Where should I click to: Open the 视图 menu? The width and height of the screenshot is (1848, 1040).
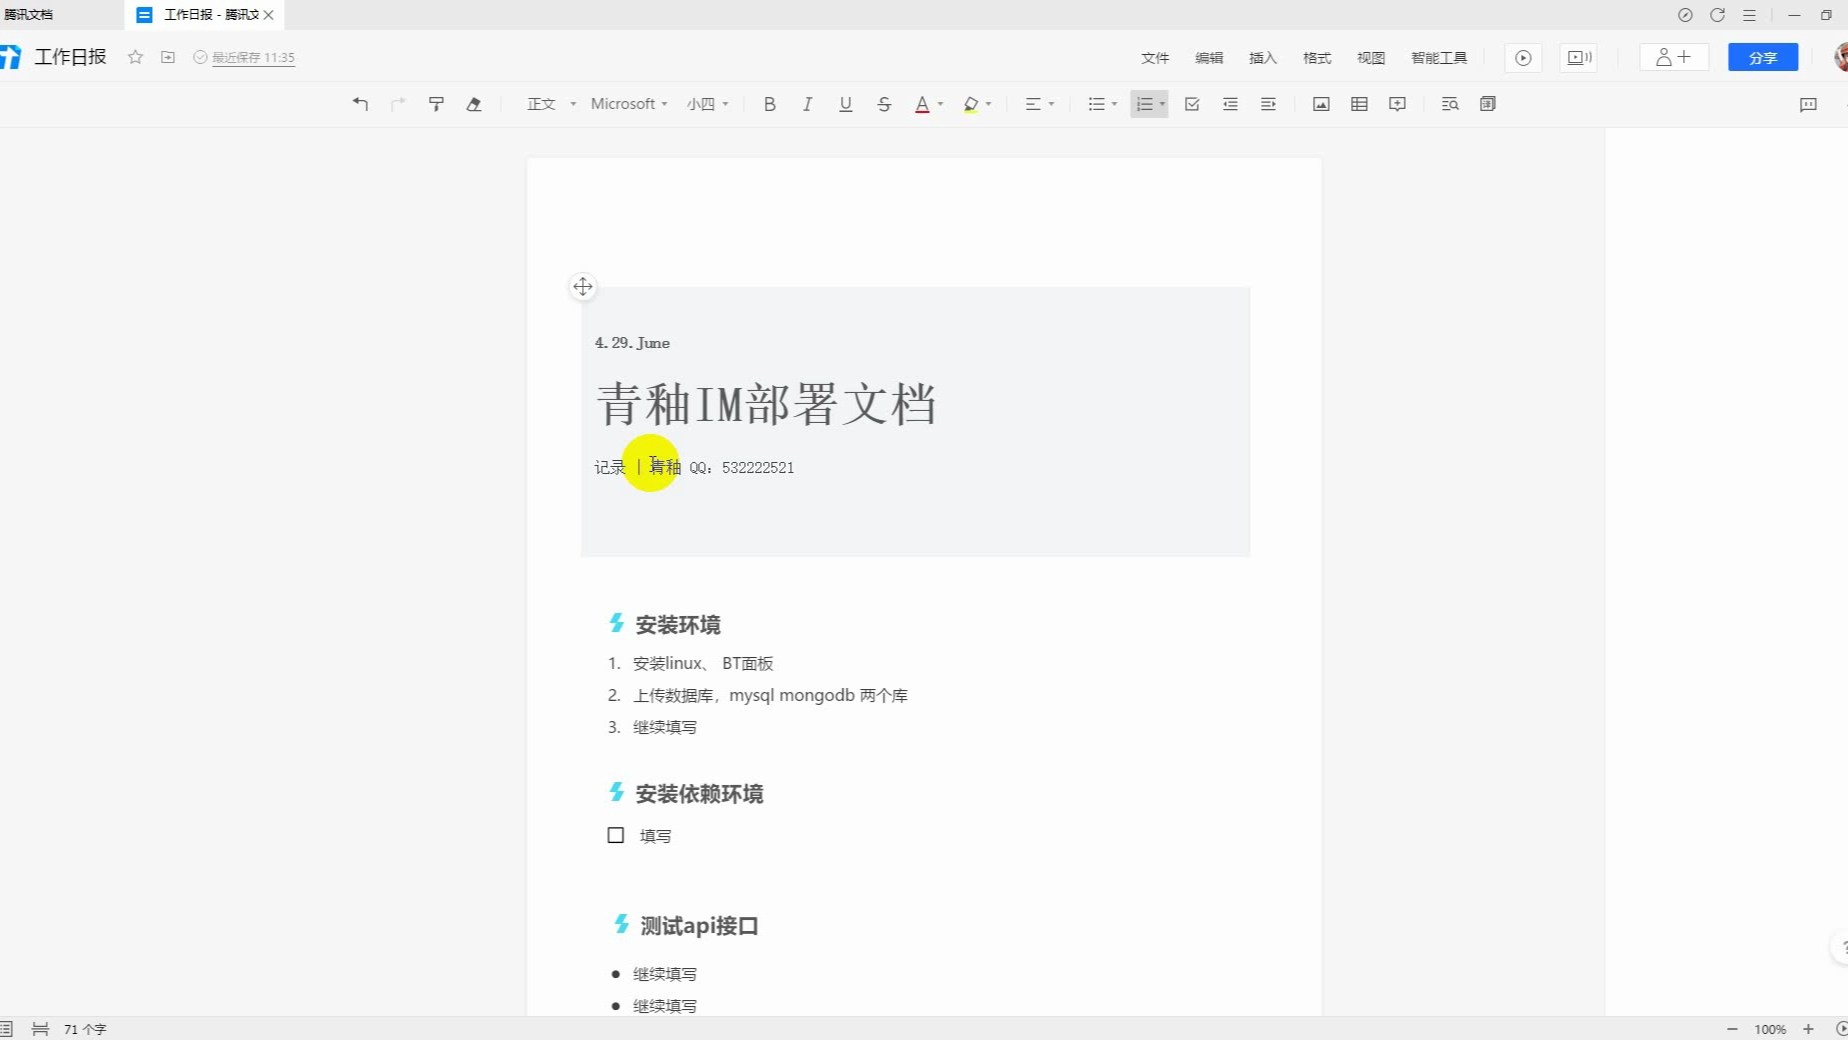pos(1371,58)
